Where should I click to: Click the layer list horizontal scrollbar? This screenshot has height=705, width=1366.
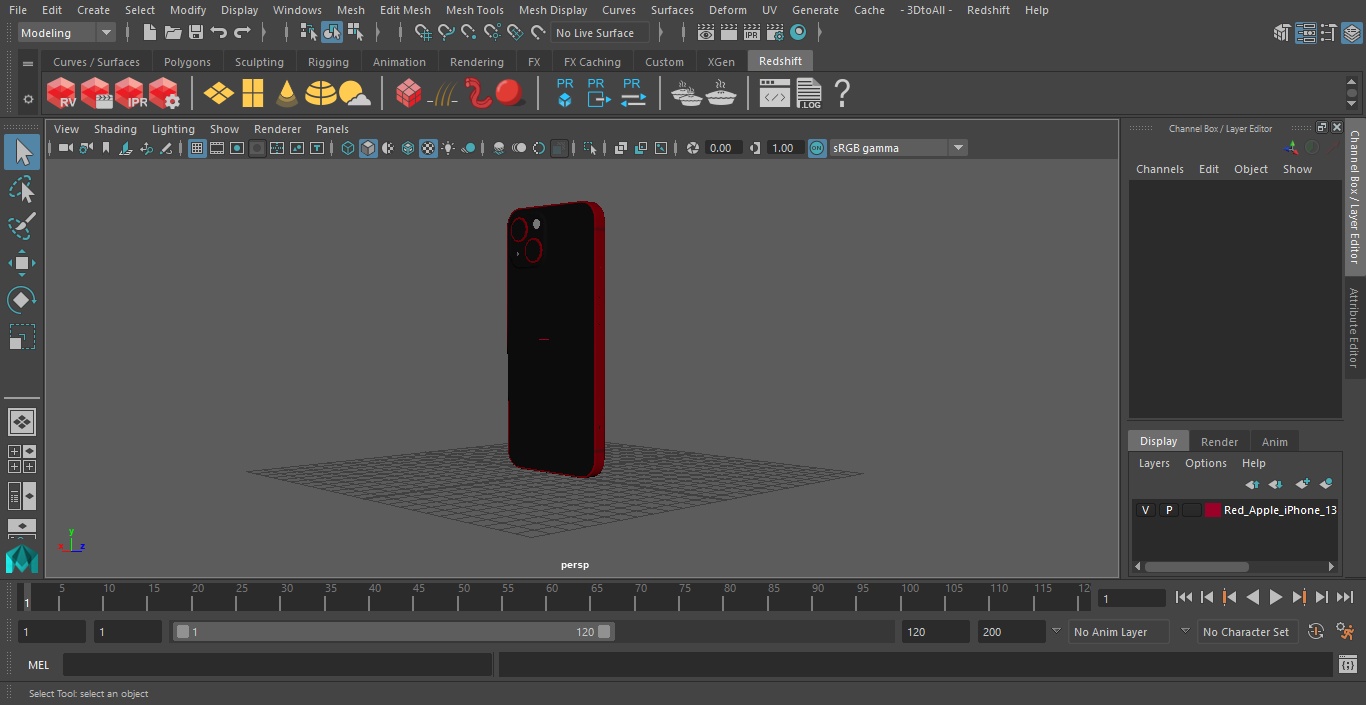(1196, 566)
